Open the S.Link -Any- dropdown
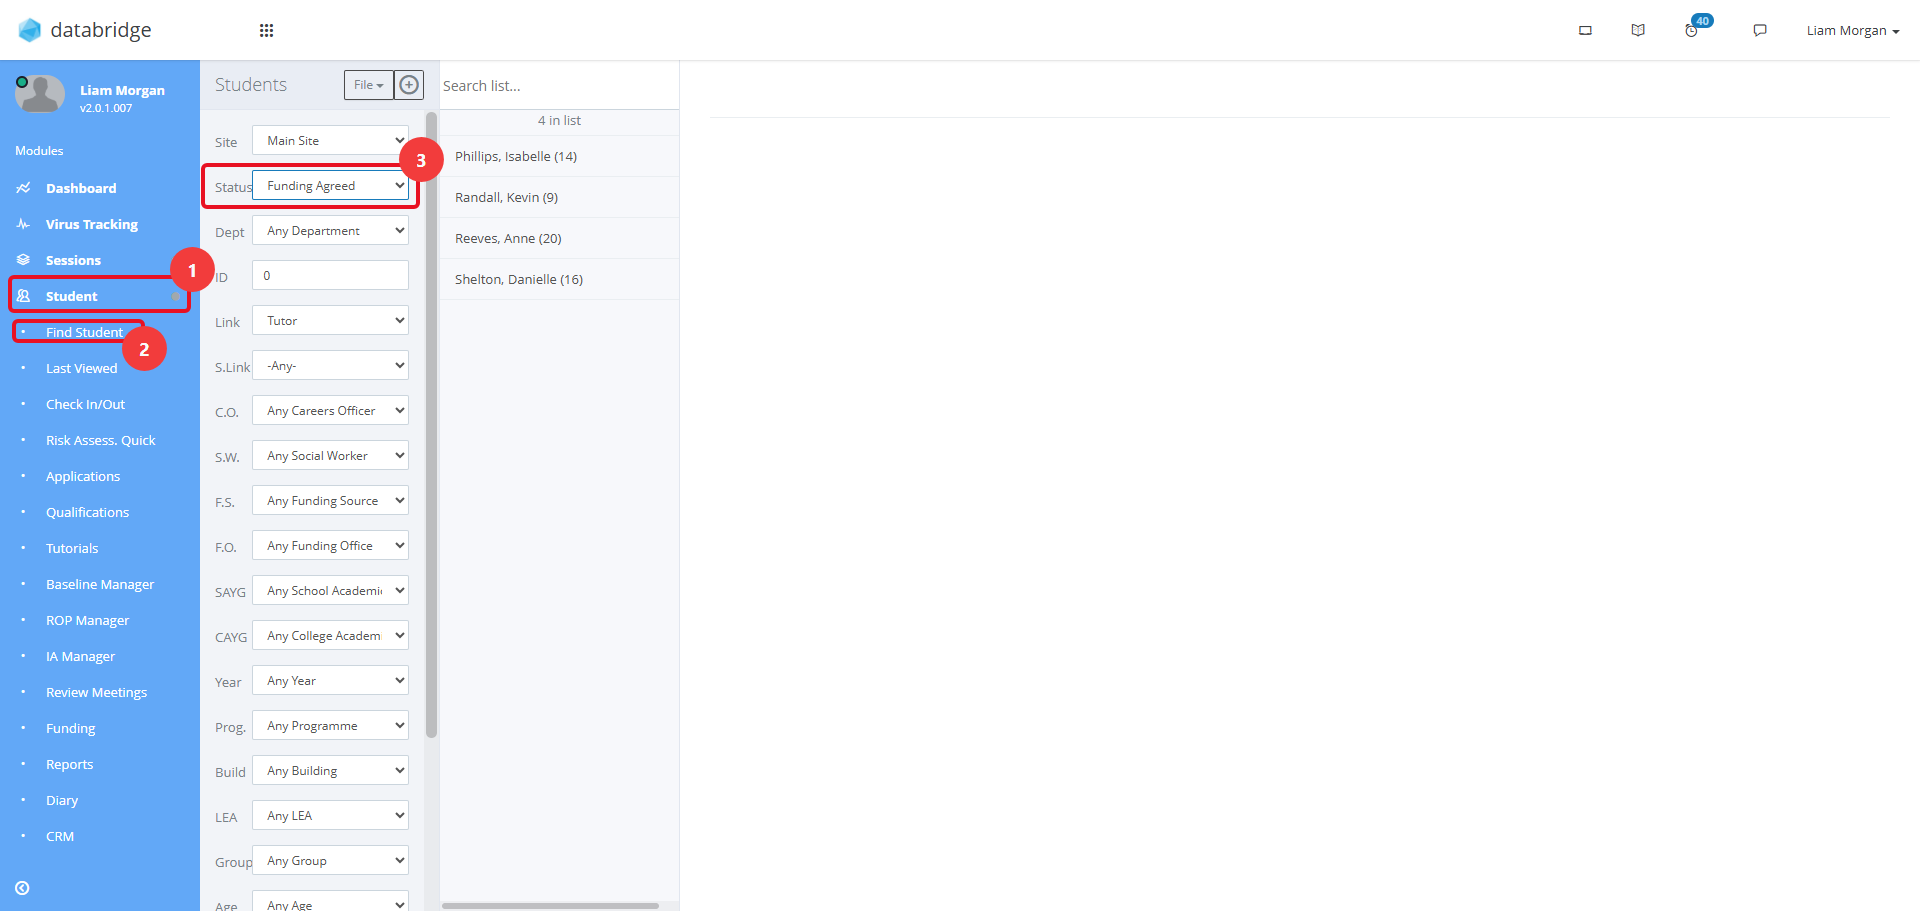 [x=330, y=366]
